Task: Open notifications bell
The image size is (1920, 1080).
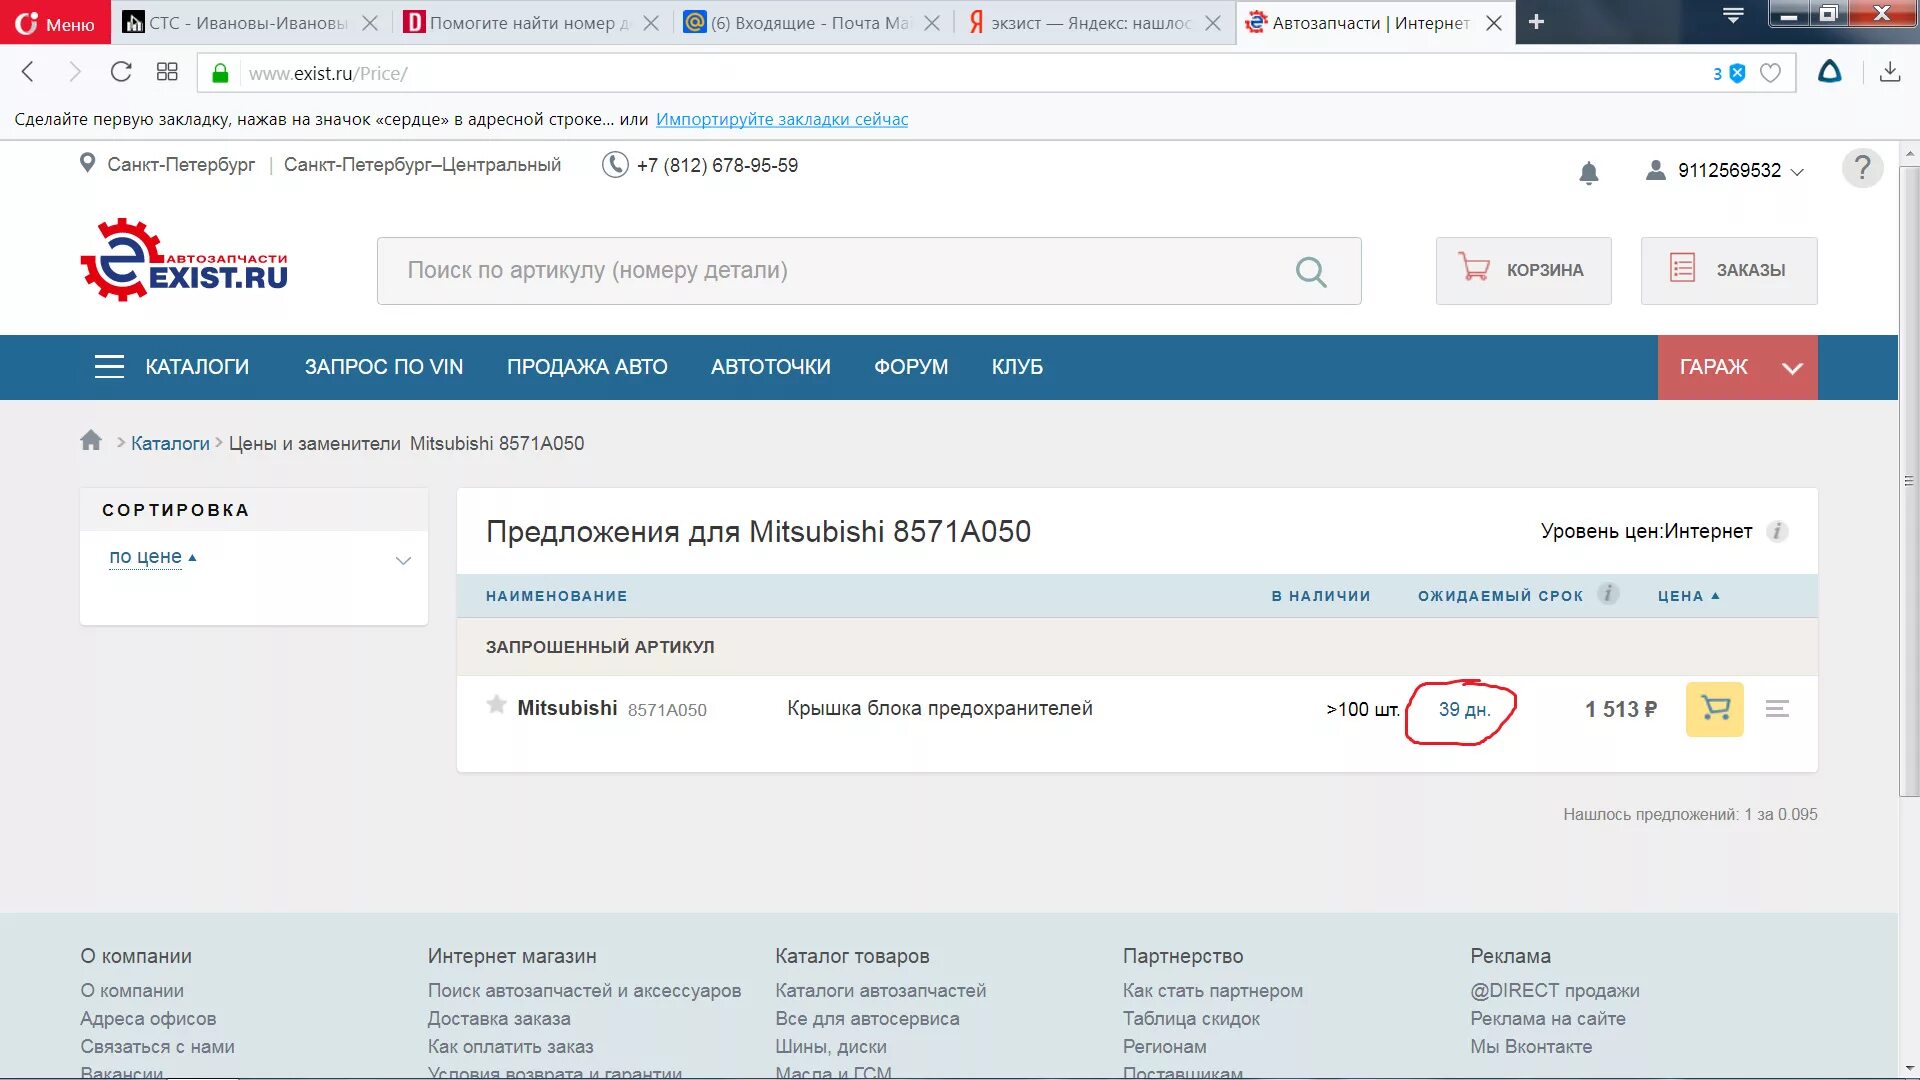Action: (x=1588, y=173)
